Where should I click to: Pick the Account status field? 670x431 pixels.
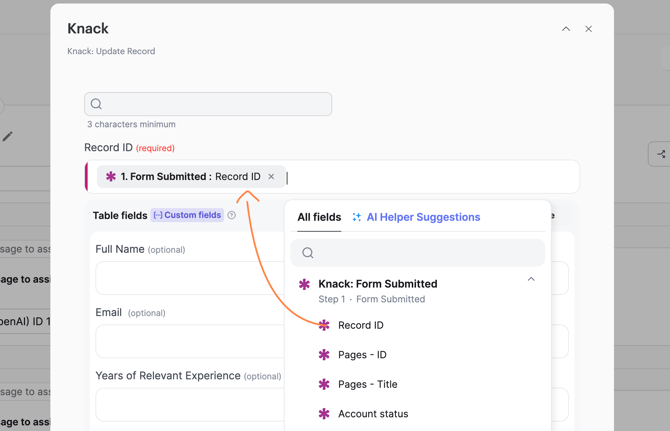[x=372, y=414]
